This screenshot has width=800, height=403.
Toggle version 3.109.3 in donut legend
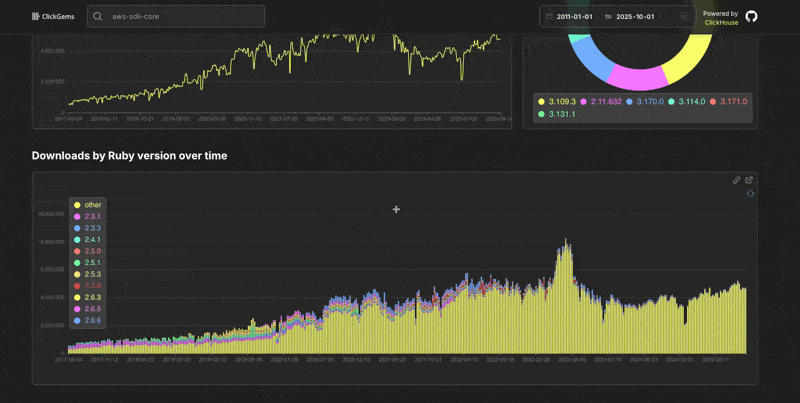(557, 102)
